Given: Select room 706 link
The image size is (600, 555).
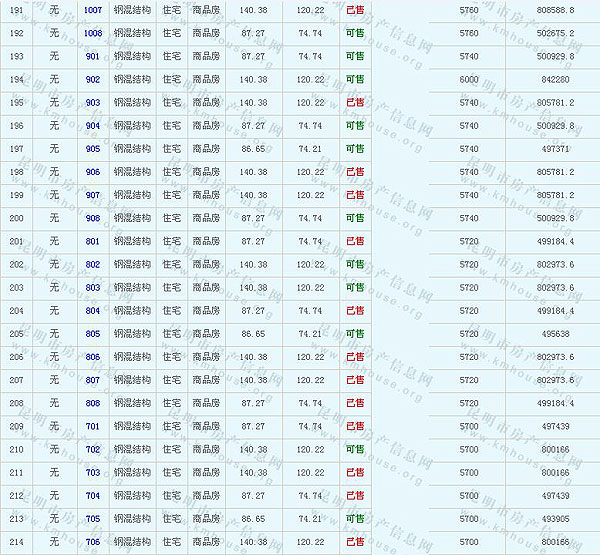Looking at the screenshot, I should pyautogui.click(x=93, y=542).
